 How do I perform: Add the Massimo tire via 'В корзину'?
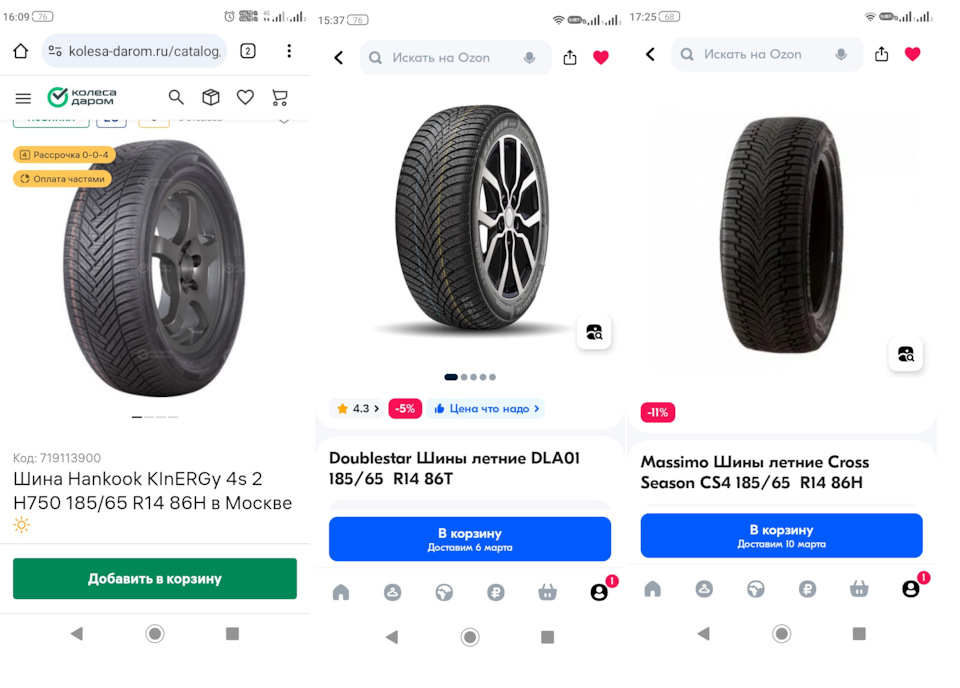[x=781, y=536]
